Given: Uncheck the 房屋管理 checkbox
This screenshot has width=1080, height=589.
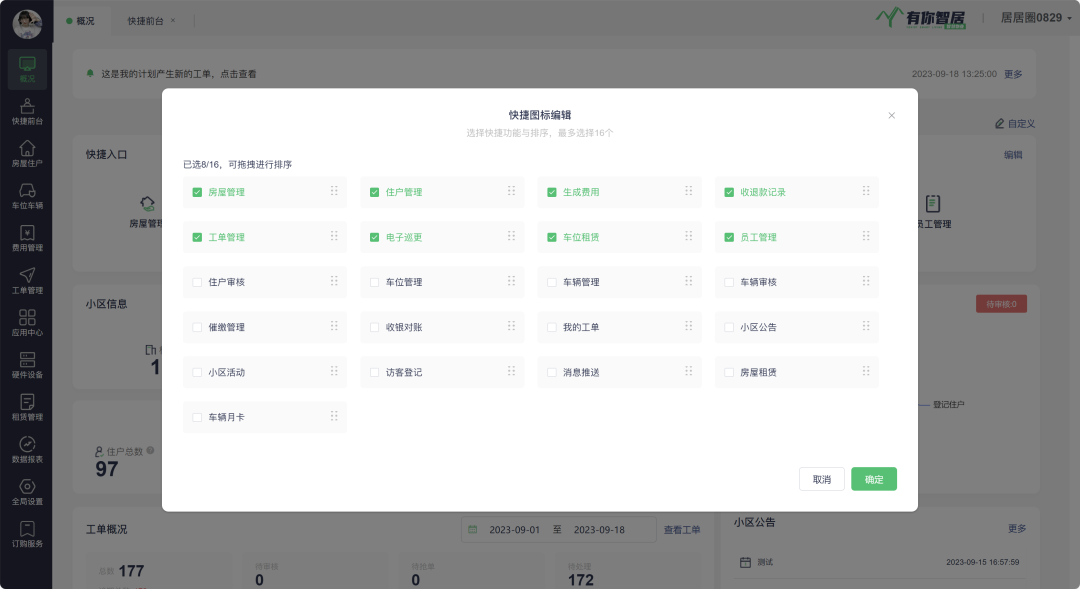Looking at the screenshot, I should tap(197, 192).
